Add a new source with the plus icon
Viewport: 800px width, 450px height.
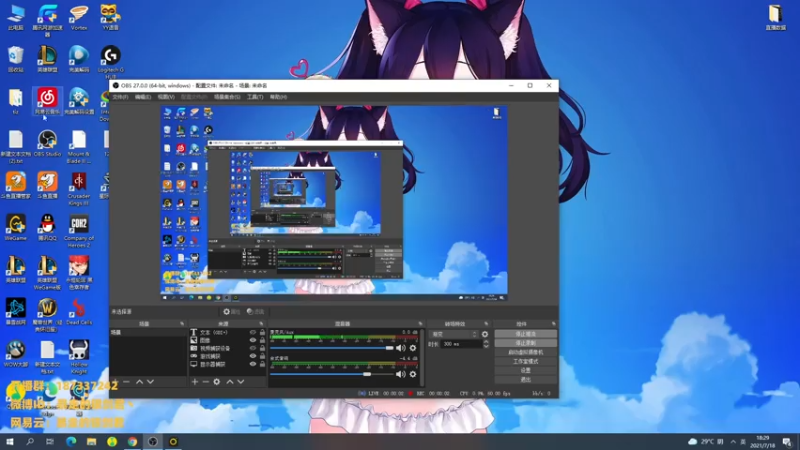[x=194, y=382]
